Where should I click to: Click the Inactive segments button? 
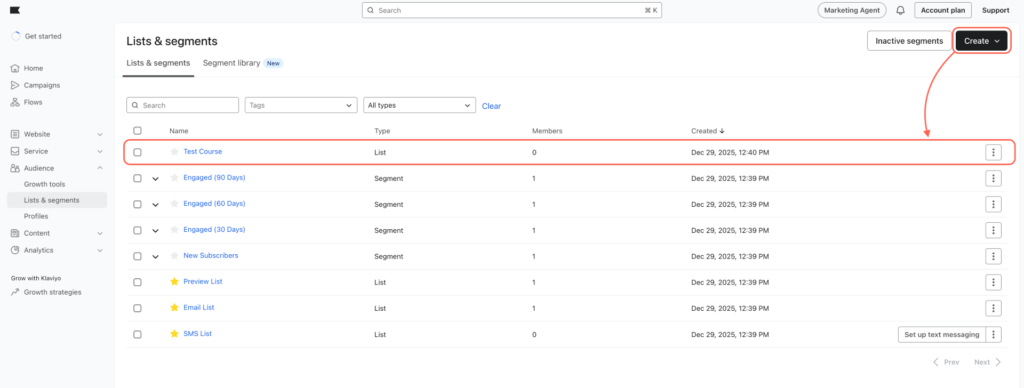pyautogui.click(x=909, y=40)
